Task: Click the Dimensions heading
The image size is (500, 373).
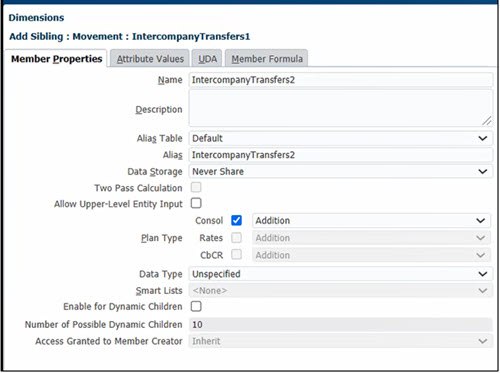Action: coord(36,18)
